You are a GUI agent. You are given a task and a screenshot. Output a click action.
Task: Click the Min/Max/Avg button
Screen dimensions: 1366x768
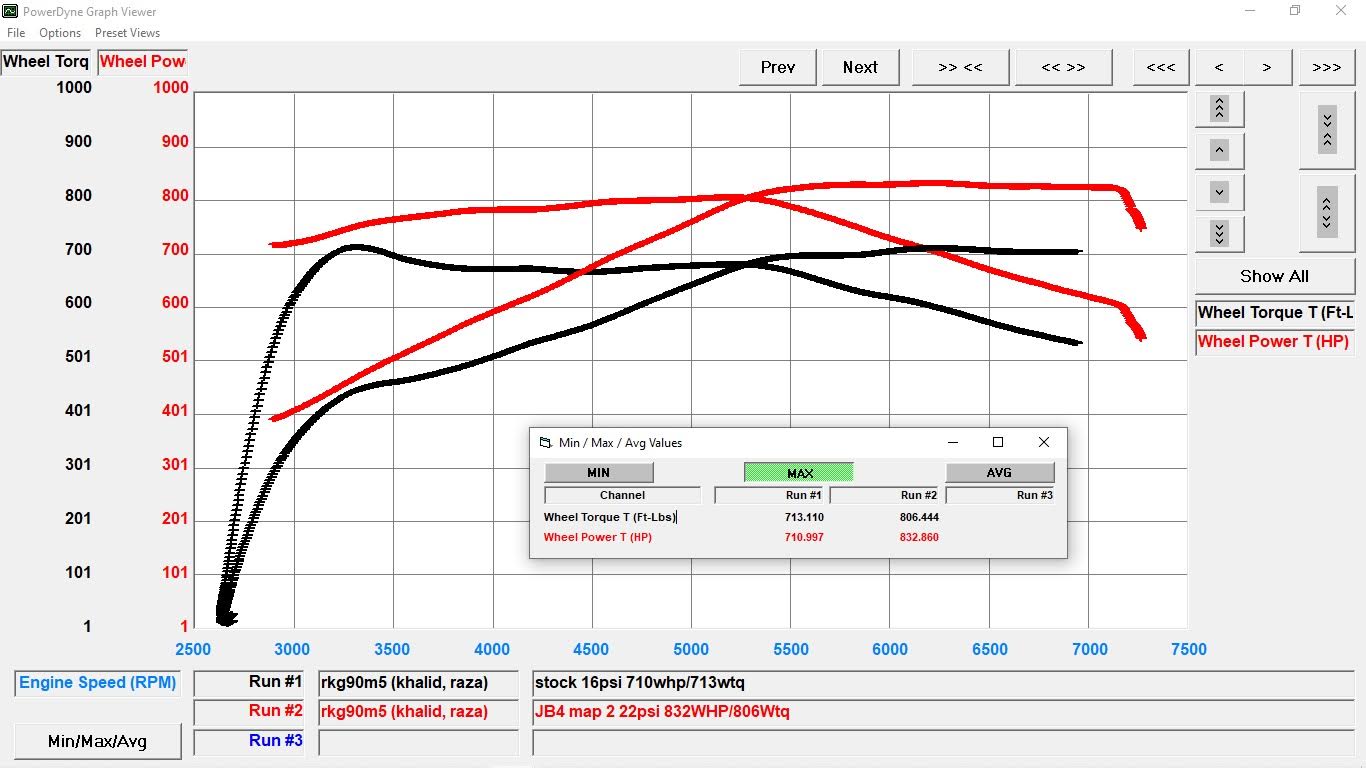[x=96, y=741]
